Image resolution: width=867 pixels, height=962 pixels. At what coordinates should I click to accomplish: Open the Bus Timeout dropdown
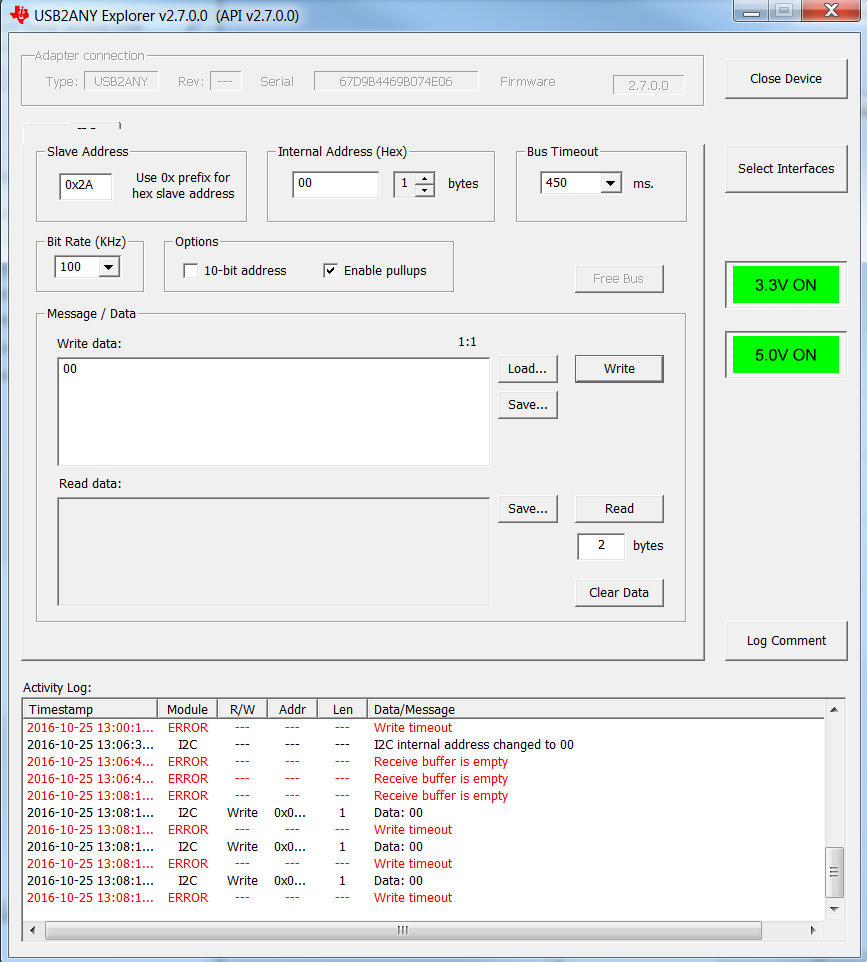[611, 183]
